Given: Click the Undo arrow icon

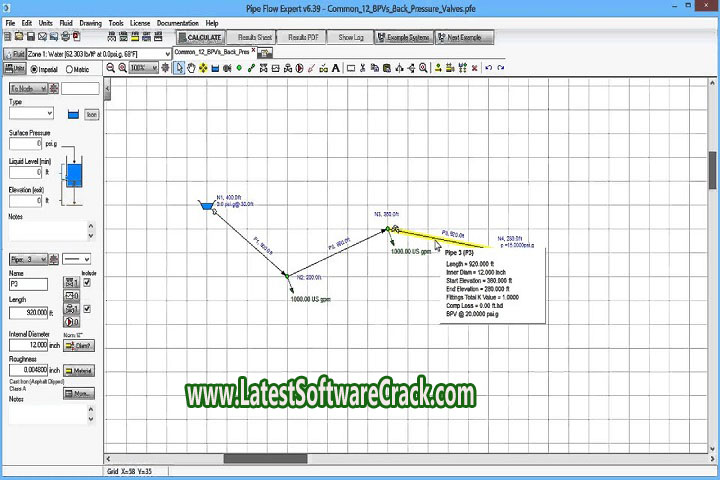Looking at the screenshot, I should pos(489,68).
